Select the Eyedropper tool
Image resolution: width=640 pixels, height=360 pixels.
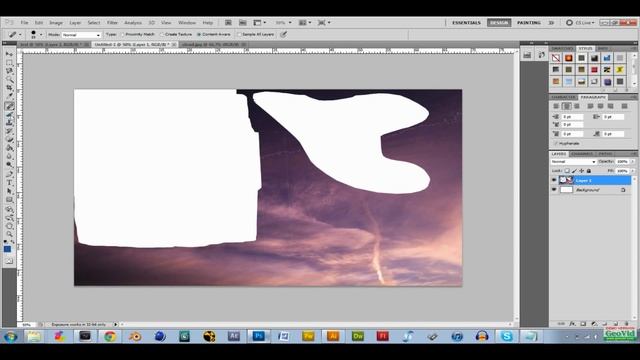[9, 97]
